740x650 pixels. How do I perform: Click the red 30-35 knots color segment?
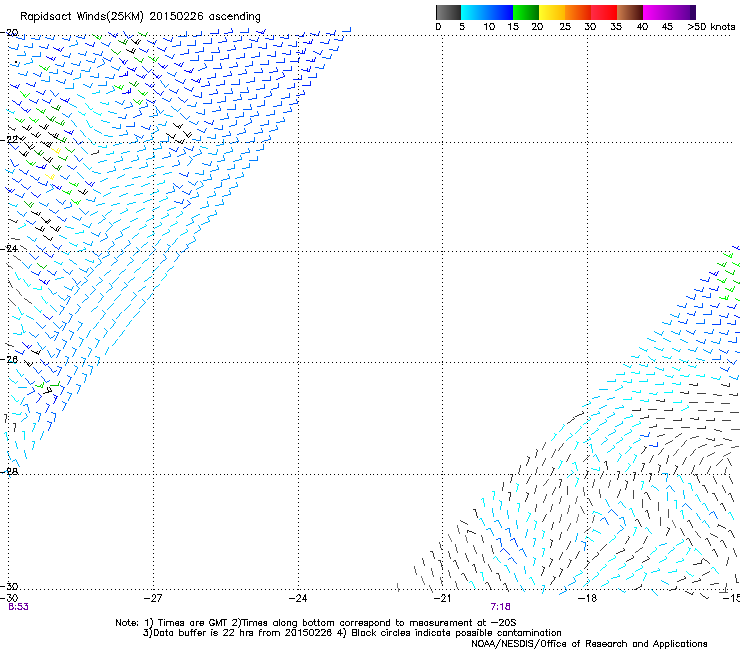point(604,12)
